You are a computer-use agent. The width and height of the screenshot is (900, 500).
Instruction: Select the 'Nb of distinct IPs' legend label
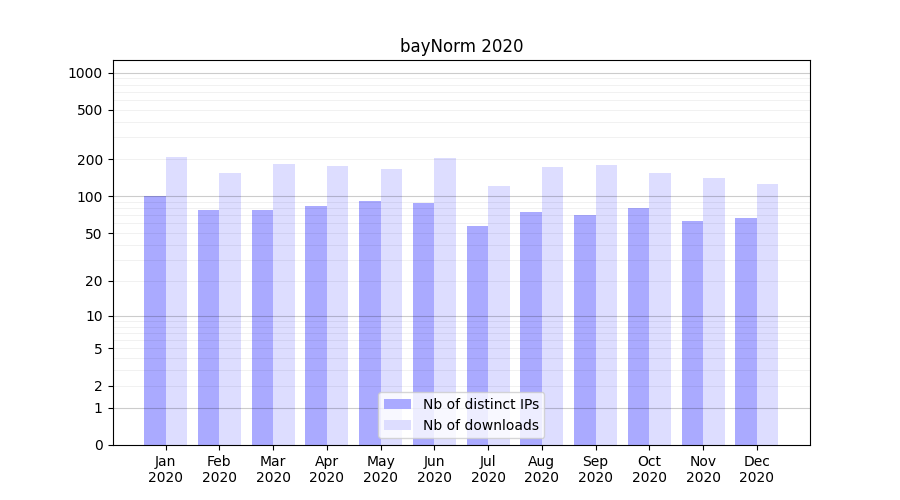point(480,404)
